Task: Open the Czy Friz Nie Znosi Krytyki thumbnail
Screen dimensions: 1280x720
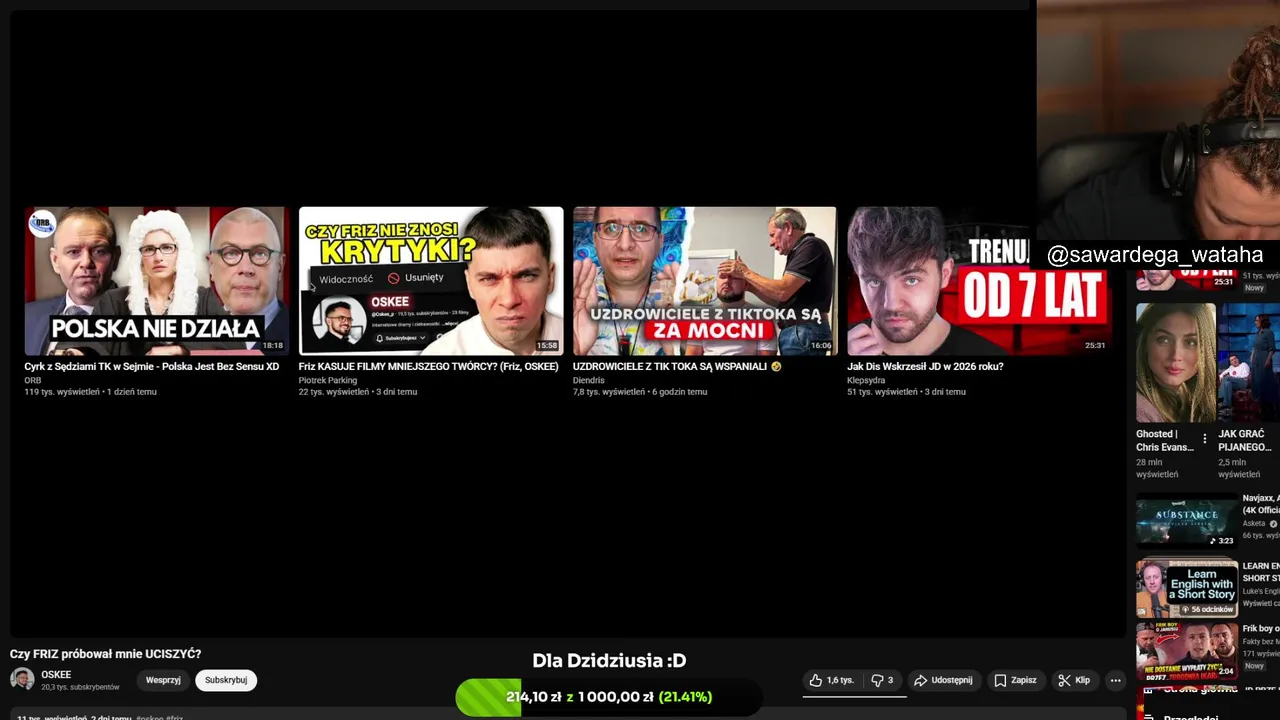Action: tap(431, 281)
